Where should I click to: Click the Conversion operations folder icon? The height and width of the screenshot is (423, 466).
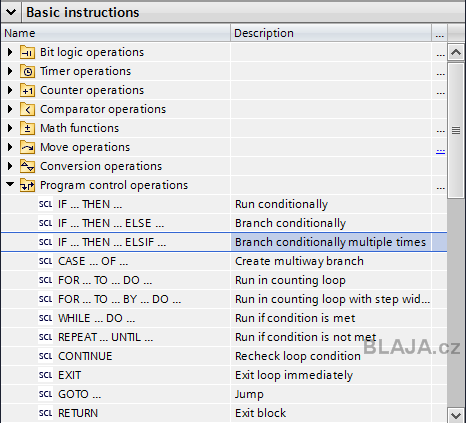(27, 166)
